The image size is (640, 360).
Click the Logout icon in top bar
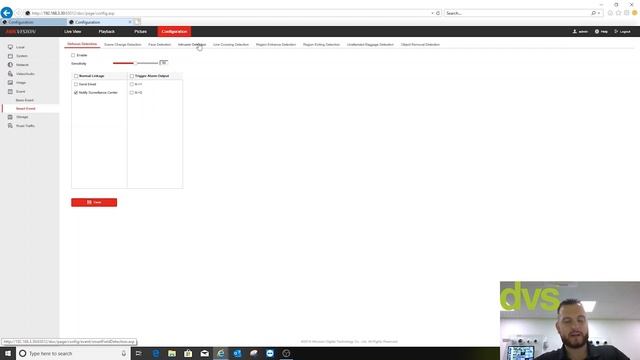tap(616, 31)
